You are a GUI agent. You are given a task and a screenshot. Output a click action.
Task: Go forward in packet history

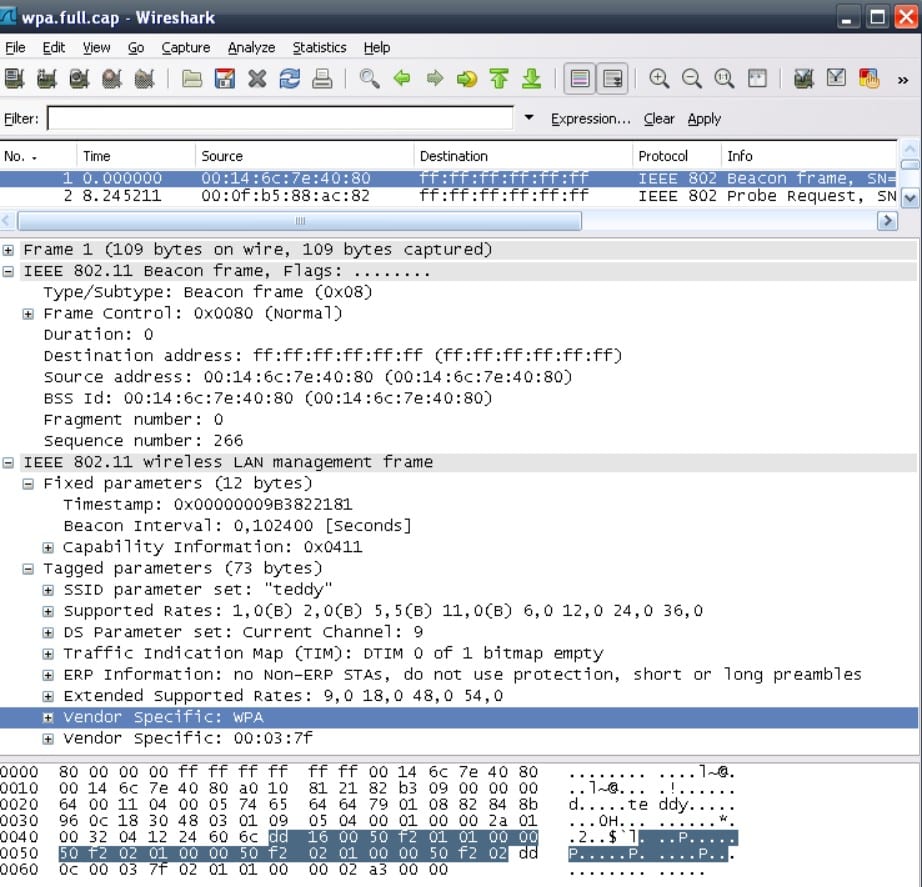click(435, 78)
